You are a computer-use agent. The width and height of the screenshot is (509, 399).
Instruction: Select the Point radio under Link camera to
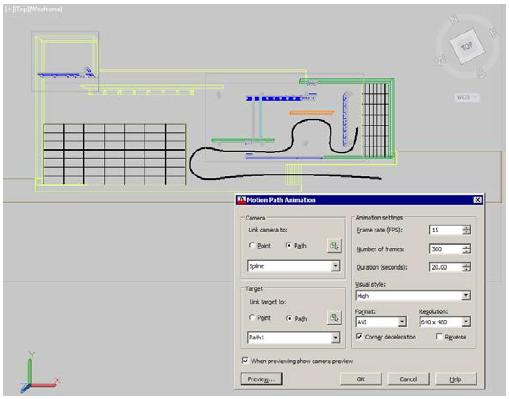252,245
